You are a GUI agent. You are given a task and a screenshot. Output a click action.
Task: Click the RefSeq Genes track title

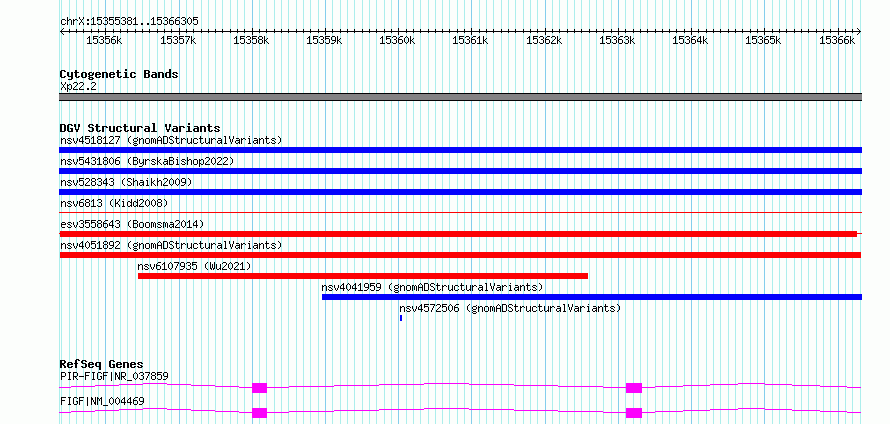click(102, 364)
